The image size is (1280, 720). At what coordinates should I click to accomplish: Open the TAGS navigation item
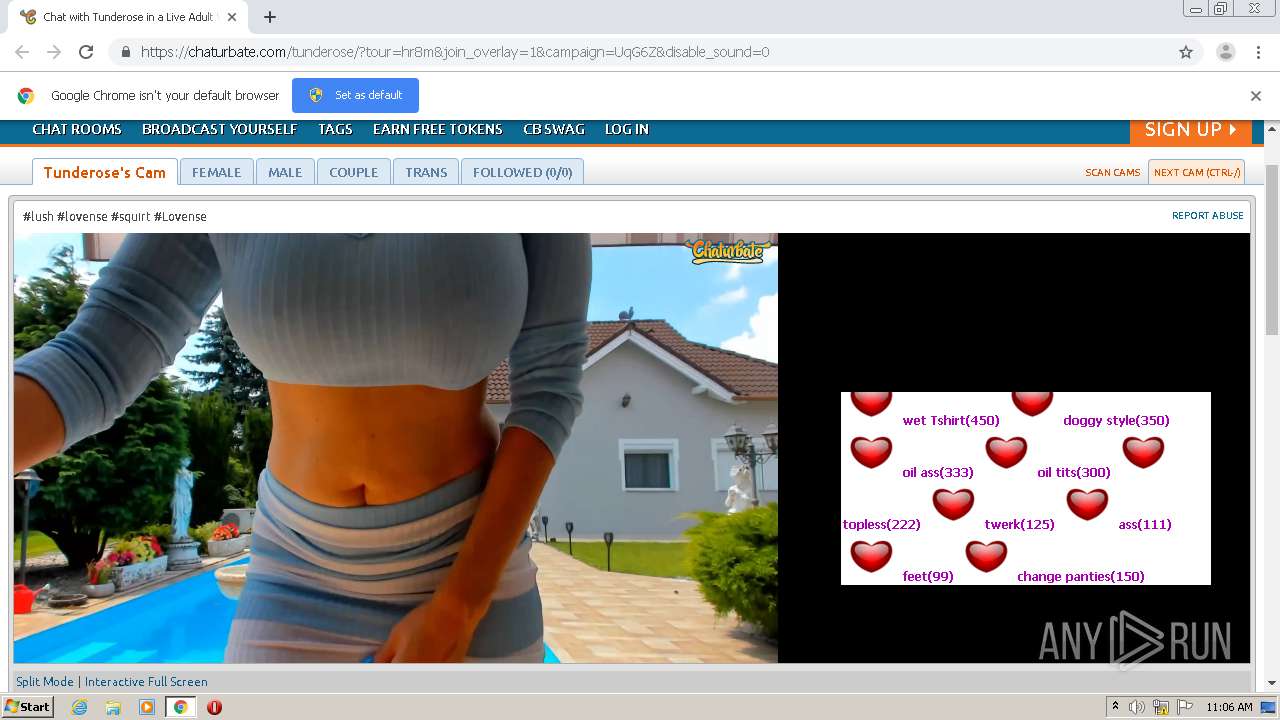coord(335,129)
